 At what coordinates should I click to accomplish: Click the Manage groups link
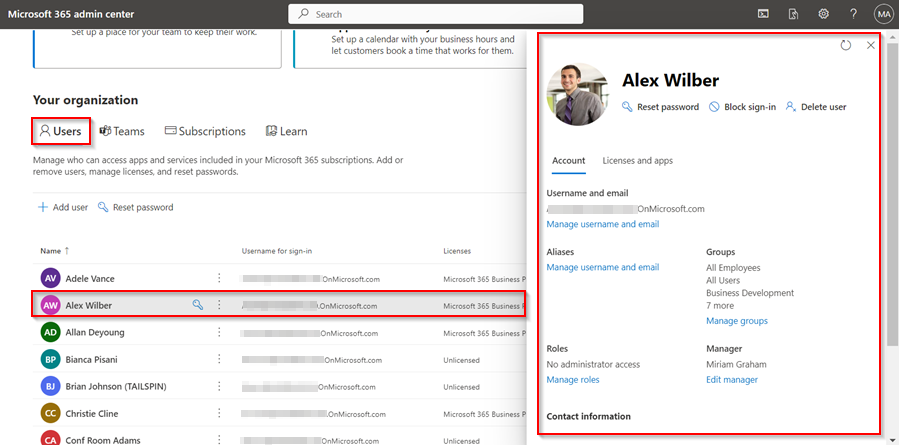pyautogui.click(x=737, y=321)
